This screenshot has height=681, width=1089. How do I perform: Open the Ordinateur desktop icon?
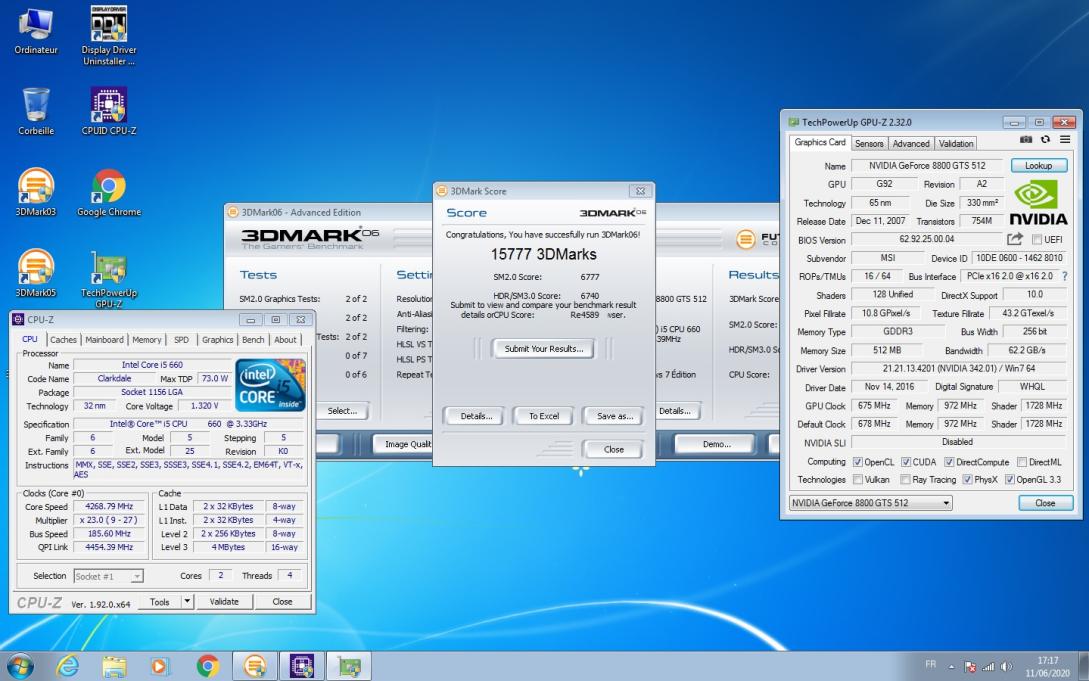click(x=35, y=31)
